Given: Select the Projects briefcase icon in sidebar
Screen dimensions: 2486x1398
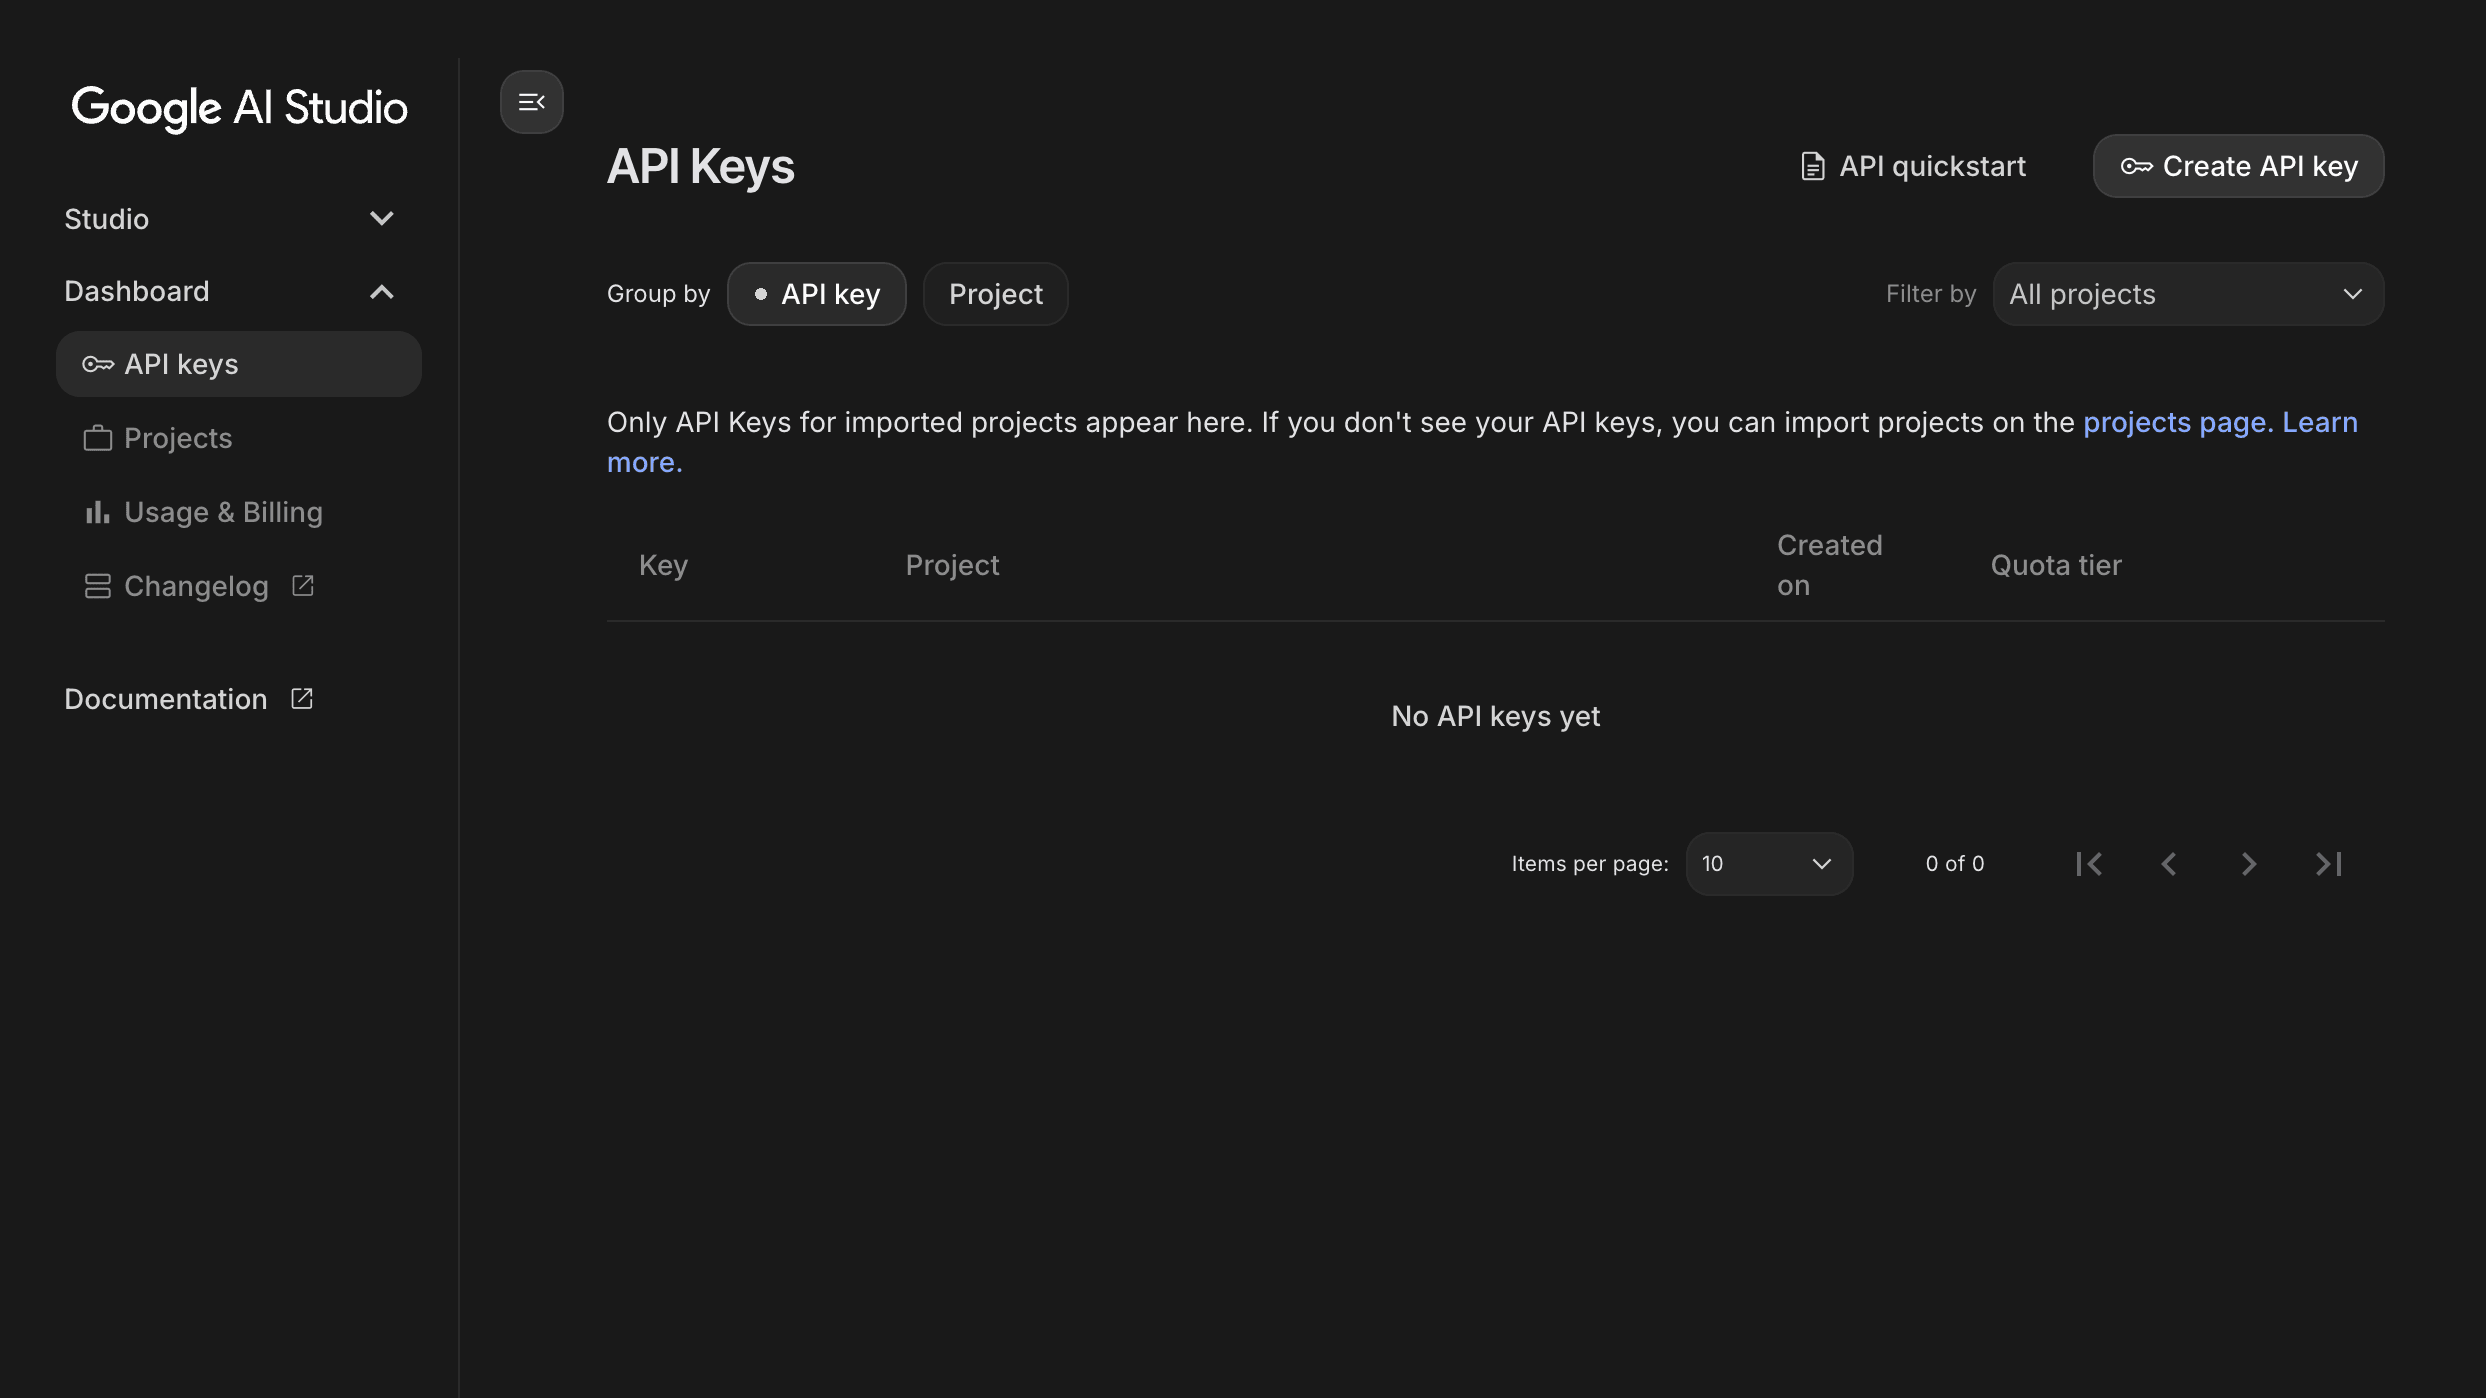Looking at the screenshot, I should pyautogui.click(x=97, y=438).
